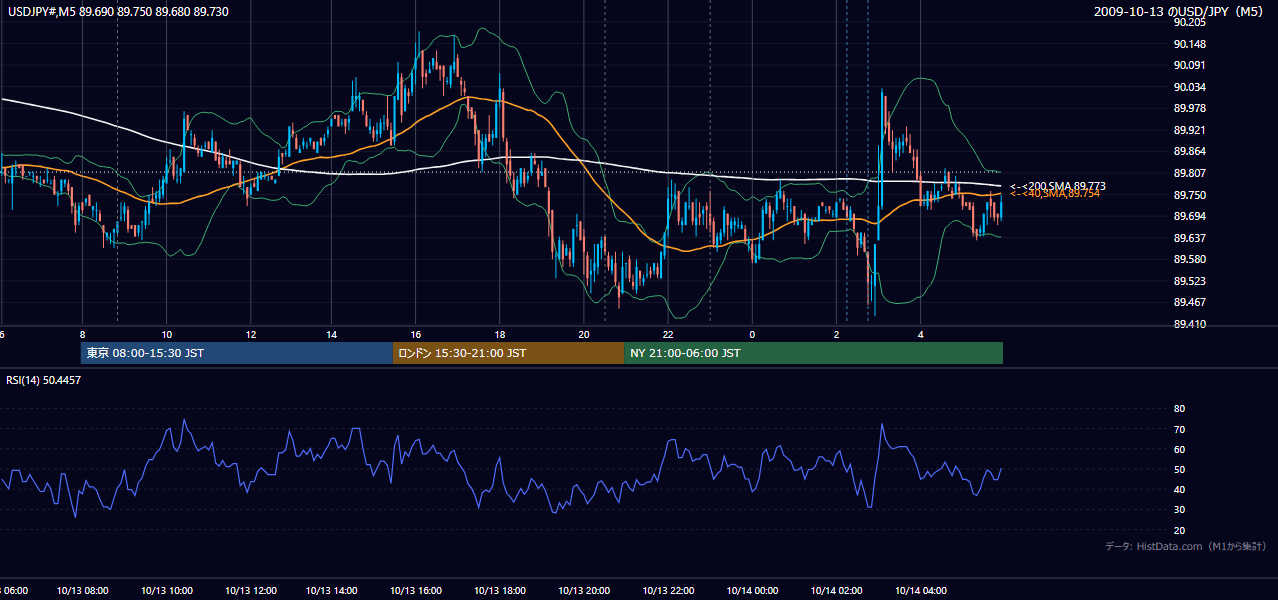Click price axis value 89.637

coord(1189,238)
